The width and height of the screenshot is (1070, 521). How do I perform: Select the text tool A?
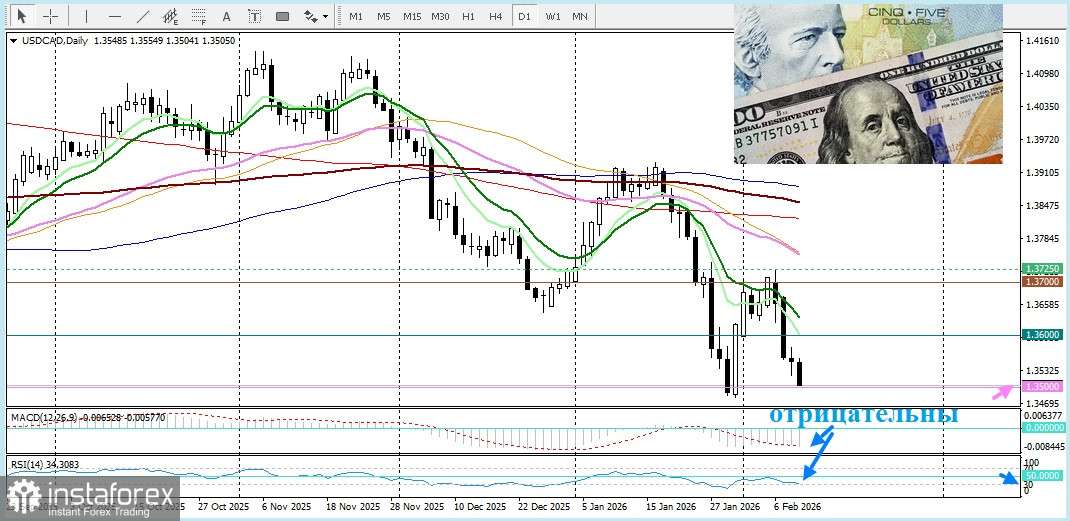coord(226,16)
